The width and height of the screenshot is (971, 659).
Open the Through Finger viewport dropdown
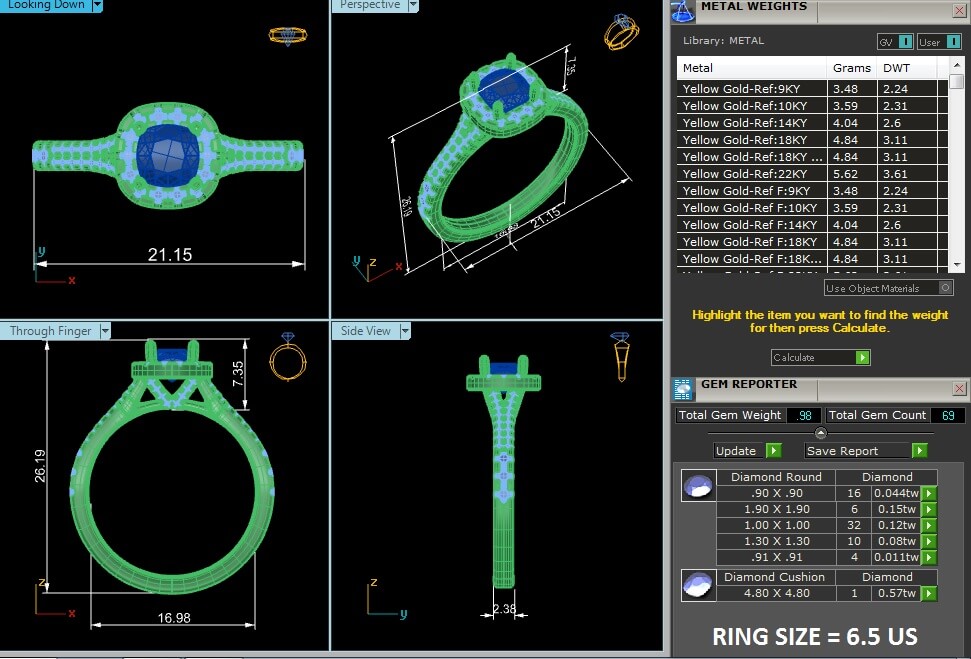pos(105,331)
